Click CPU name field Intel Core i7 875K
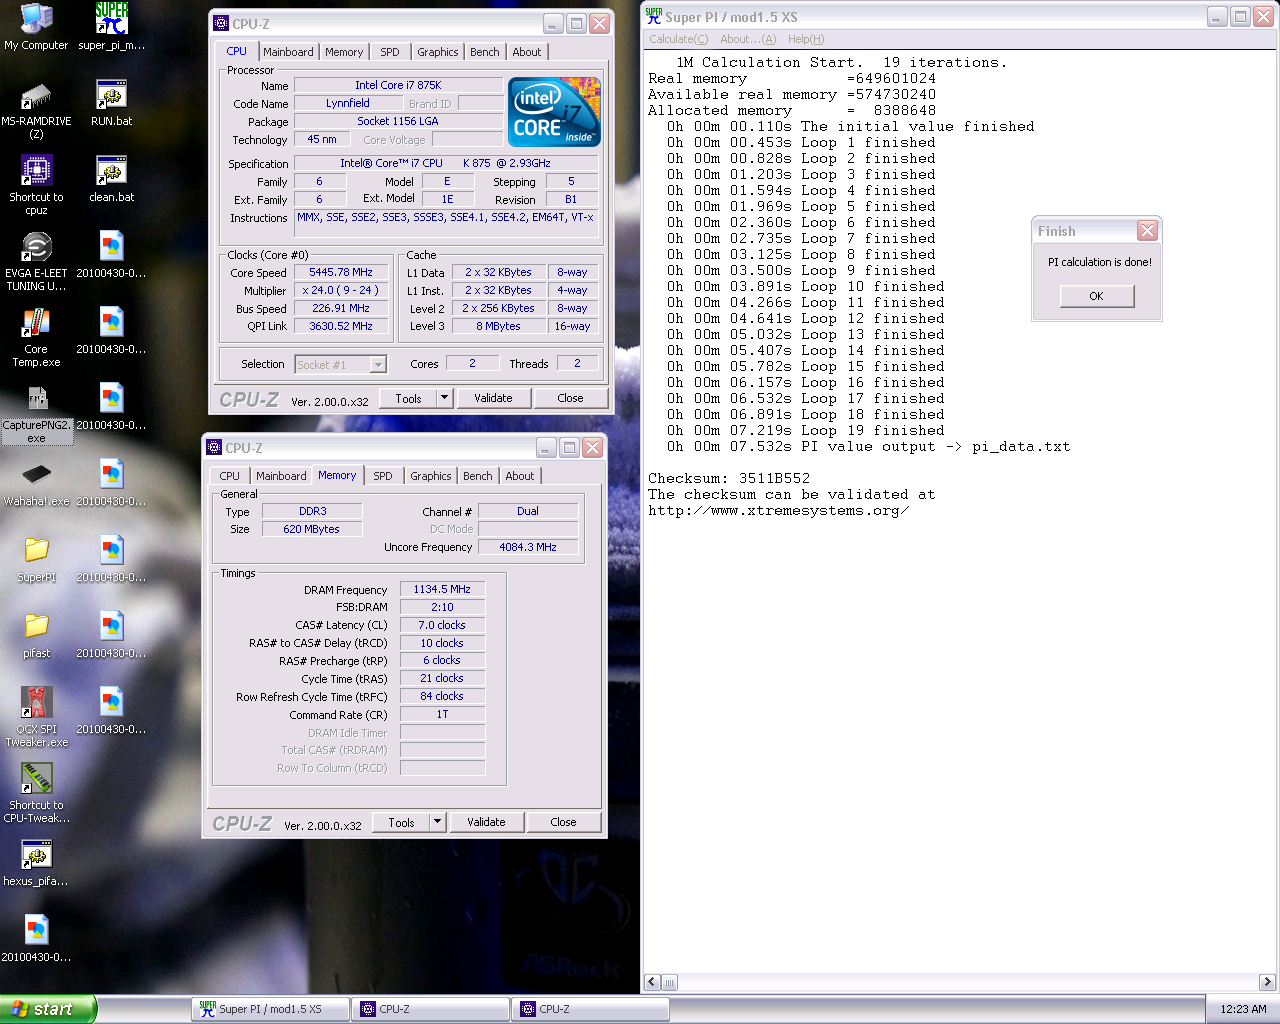1280x1024 pixels. coord(398,85)
